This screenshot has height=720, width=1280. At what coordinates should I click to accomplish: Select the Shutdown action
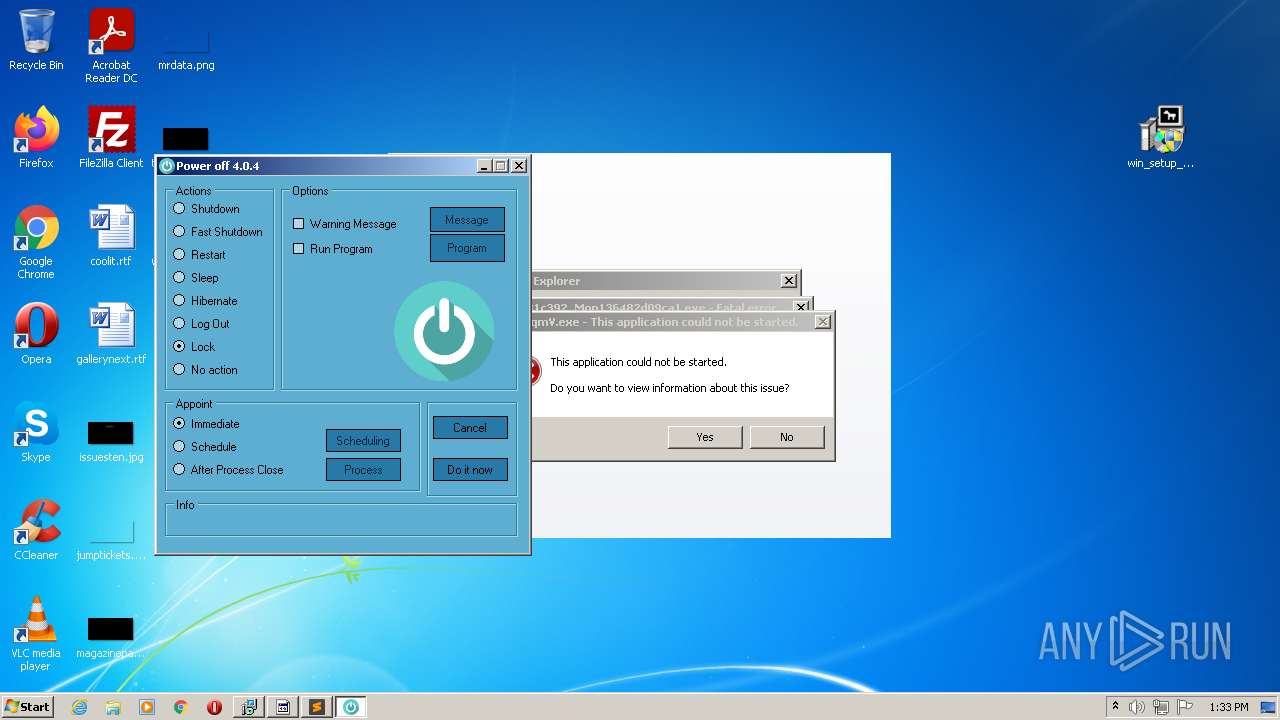click(206, 209)
